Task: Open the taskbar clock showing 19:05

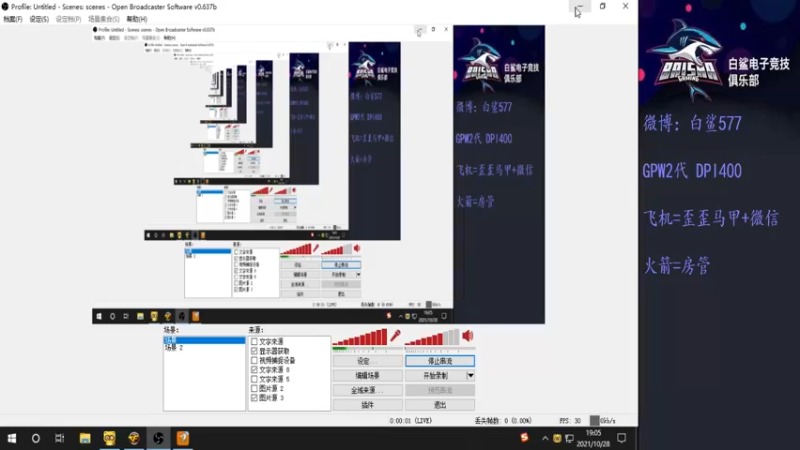Action: point(593,438)
